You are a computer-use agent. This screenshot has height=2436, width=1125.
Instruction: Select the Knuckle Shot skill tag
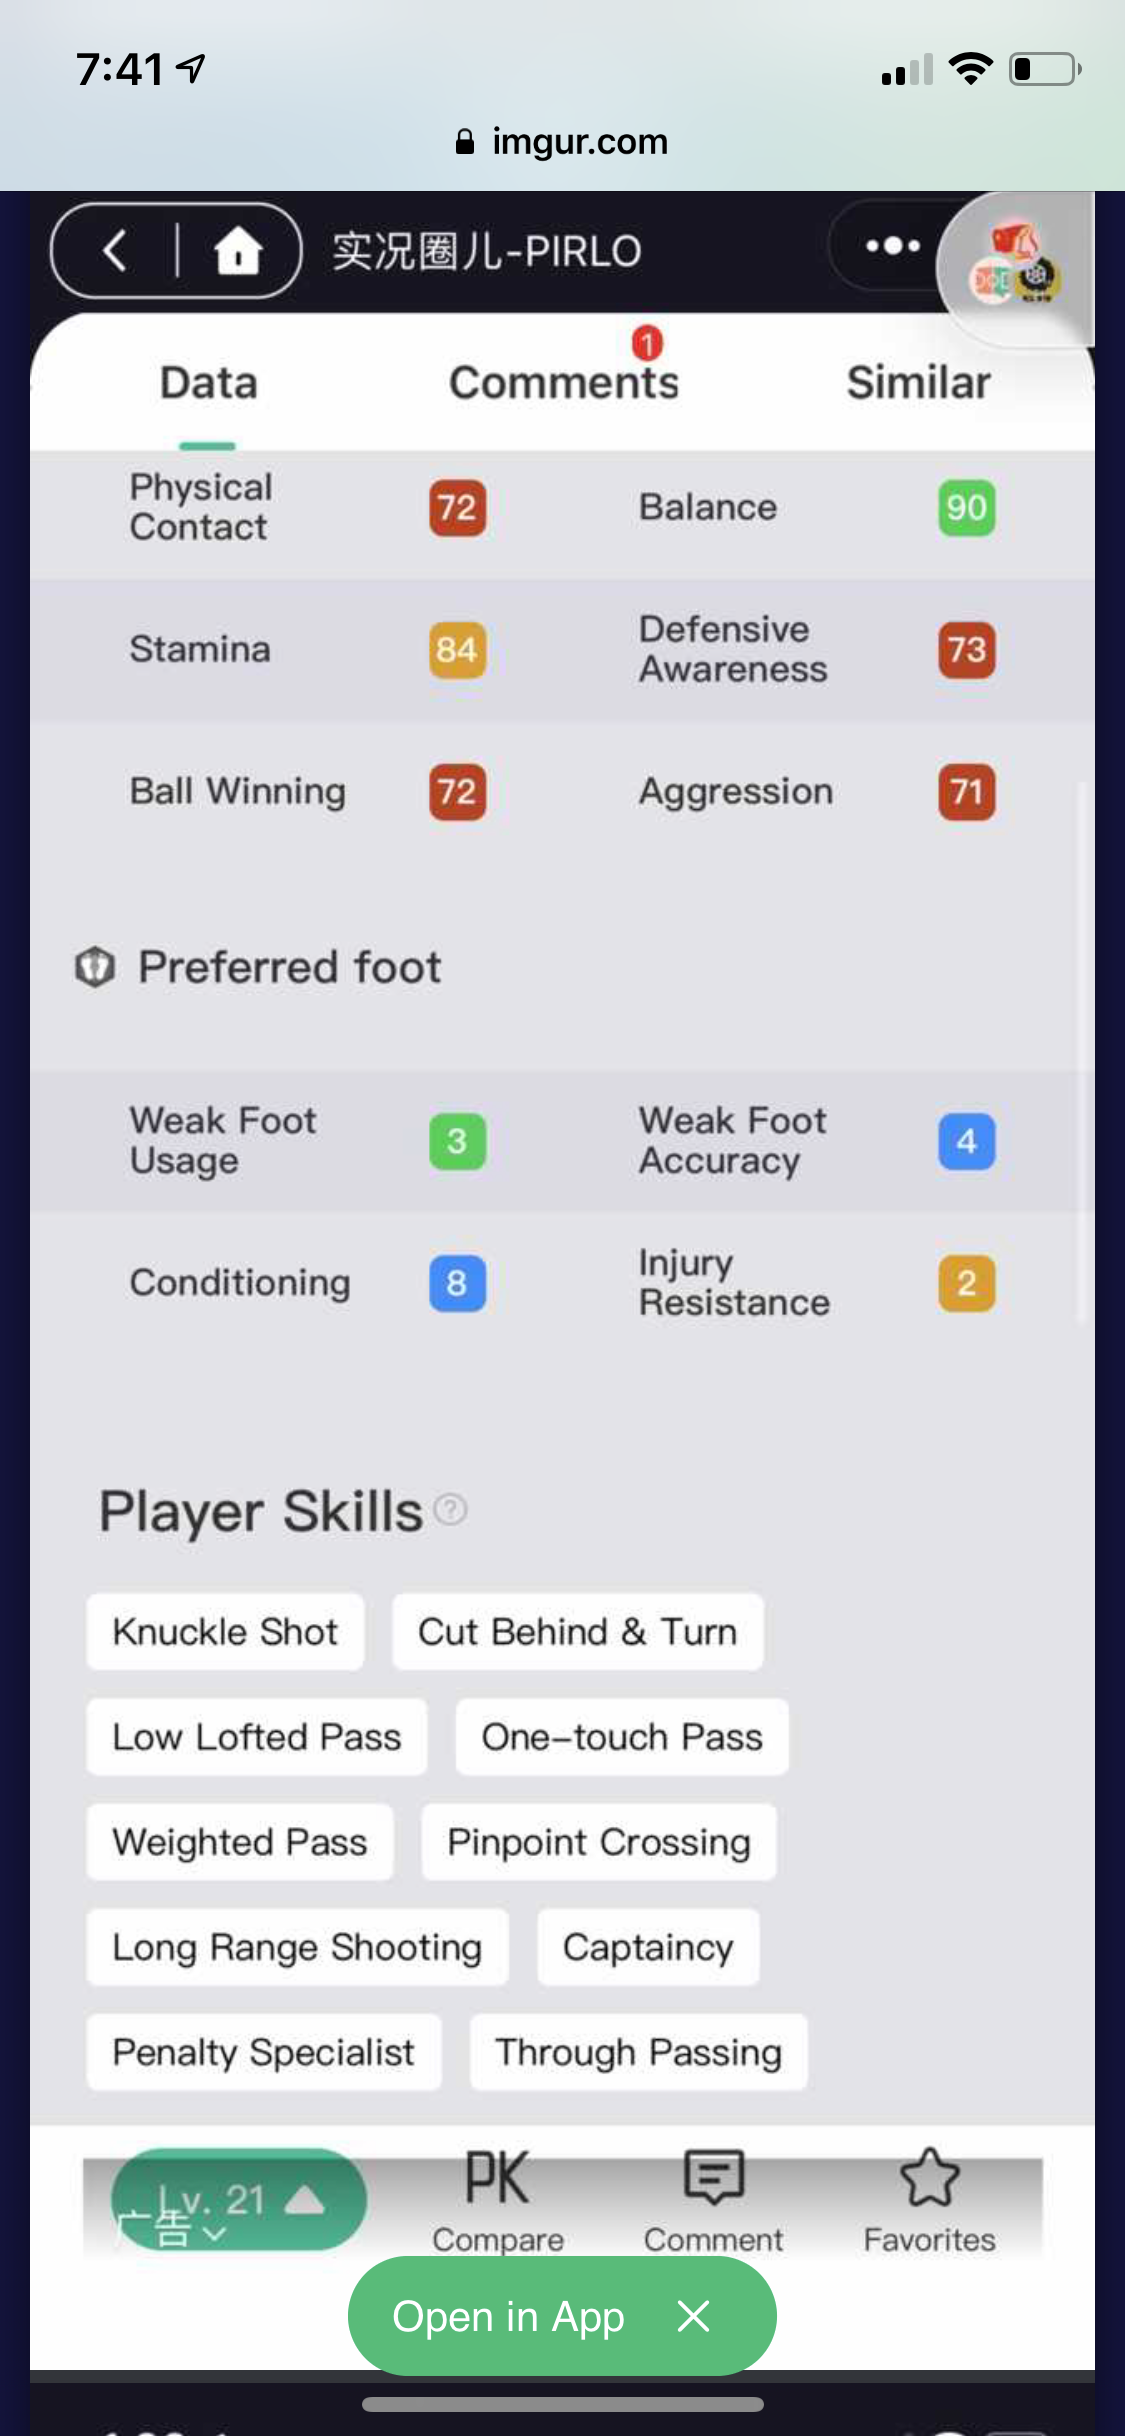click(x=225, y=1632)
